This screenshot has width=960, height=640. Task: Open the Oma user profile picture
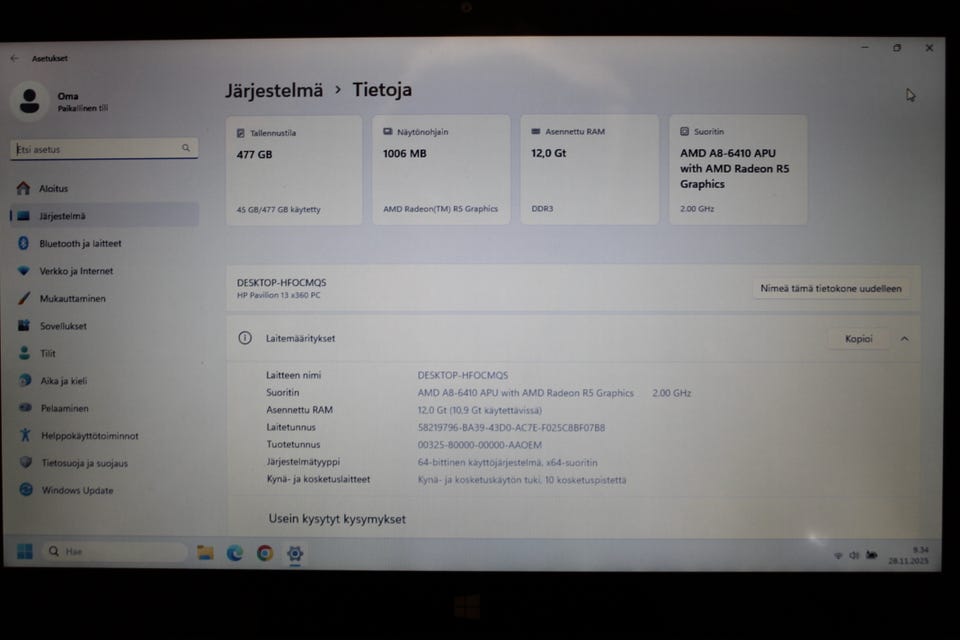(x=29, y=100)
